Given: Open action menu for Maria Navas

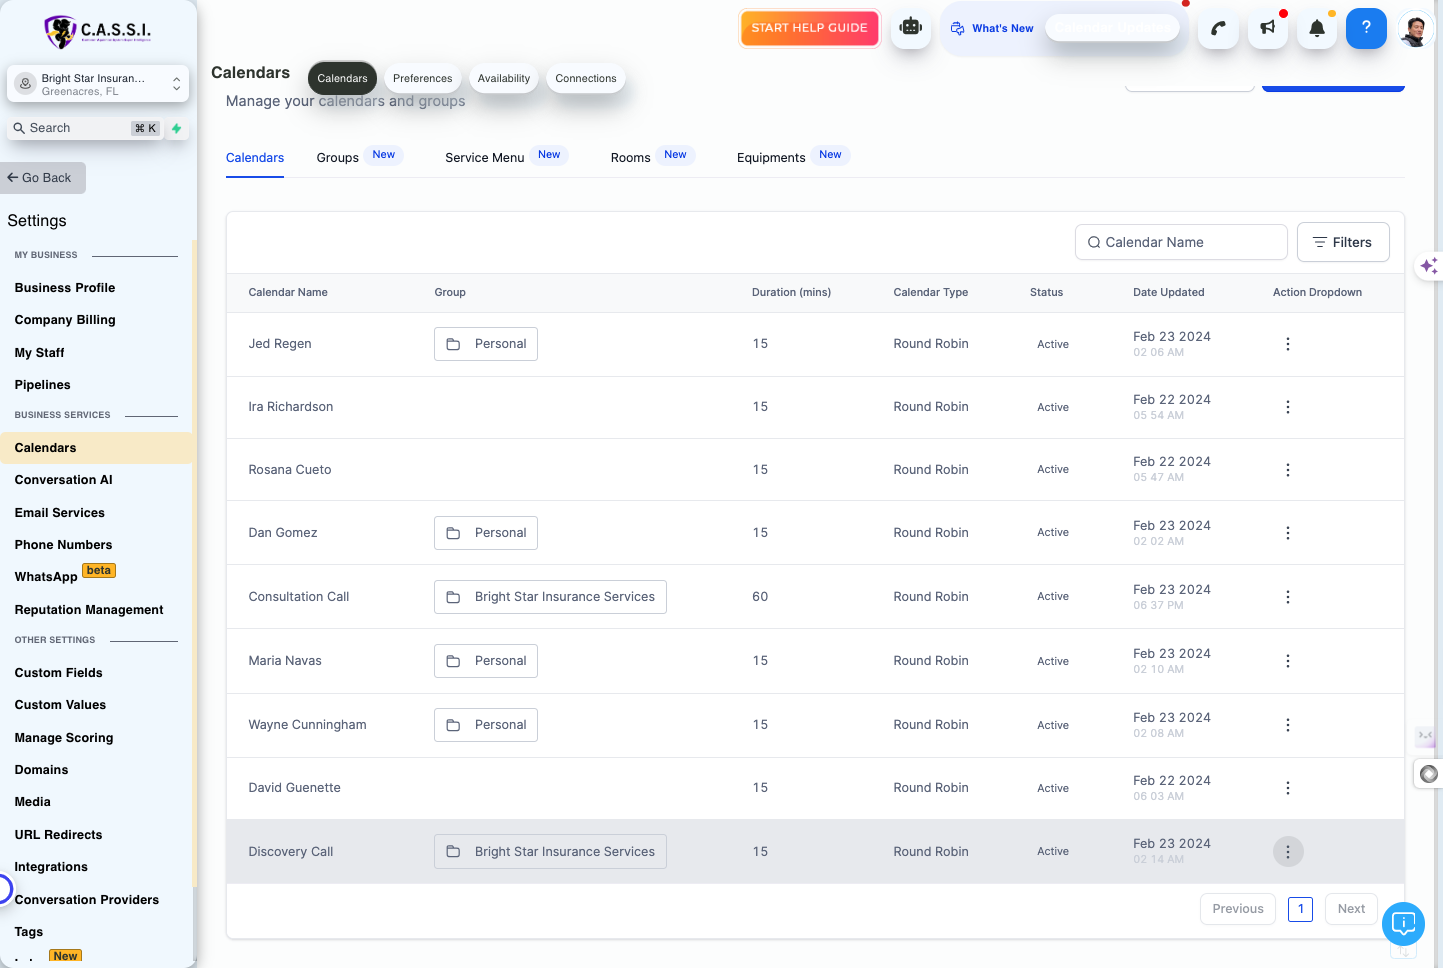Looking at the screenshot, I should coord(1288,661).
